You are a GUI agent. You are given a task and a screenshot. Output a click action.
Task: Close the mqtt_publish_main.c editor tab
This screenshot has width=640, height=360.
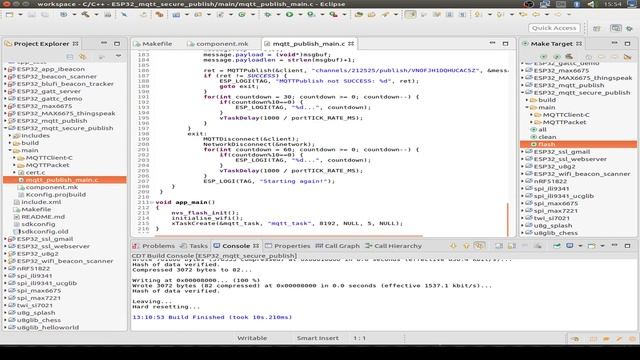[x=351, y=44]
